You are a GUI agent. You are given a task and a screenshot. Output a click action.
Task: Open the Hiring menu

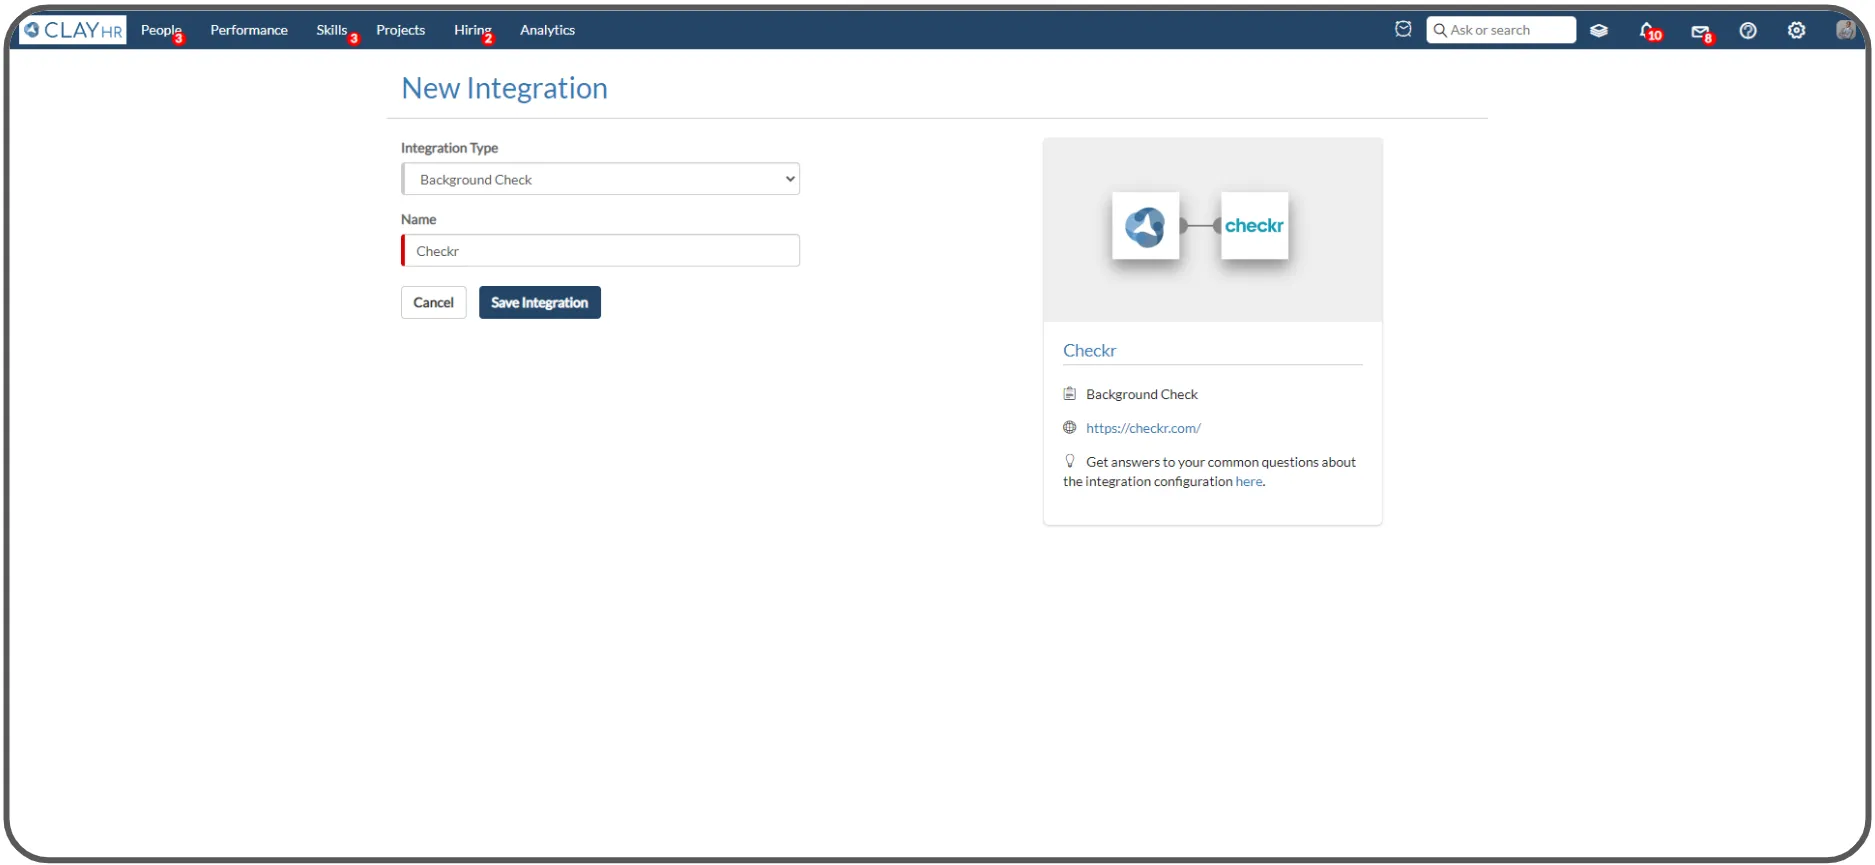[x=473, y=30]
